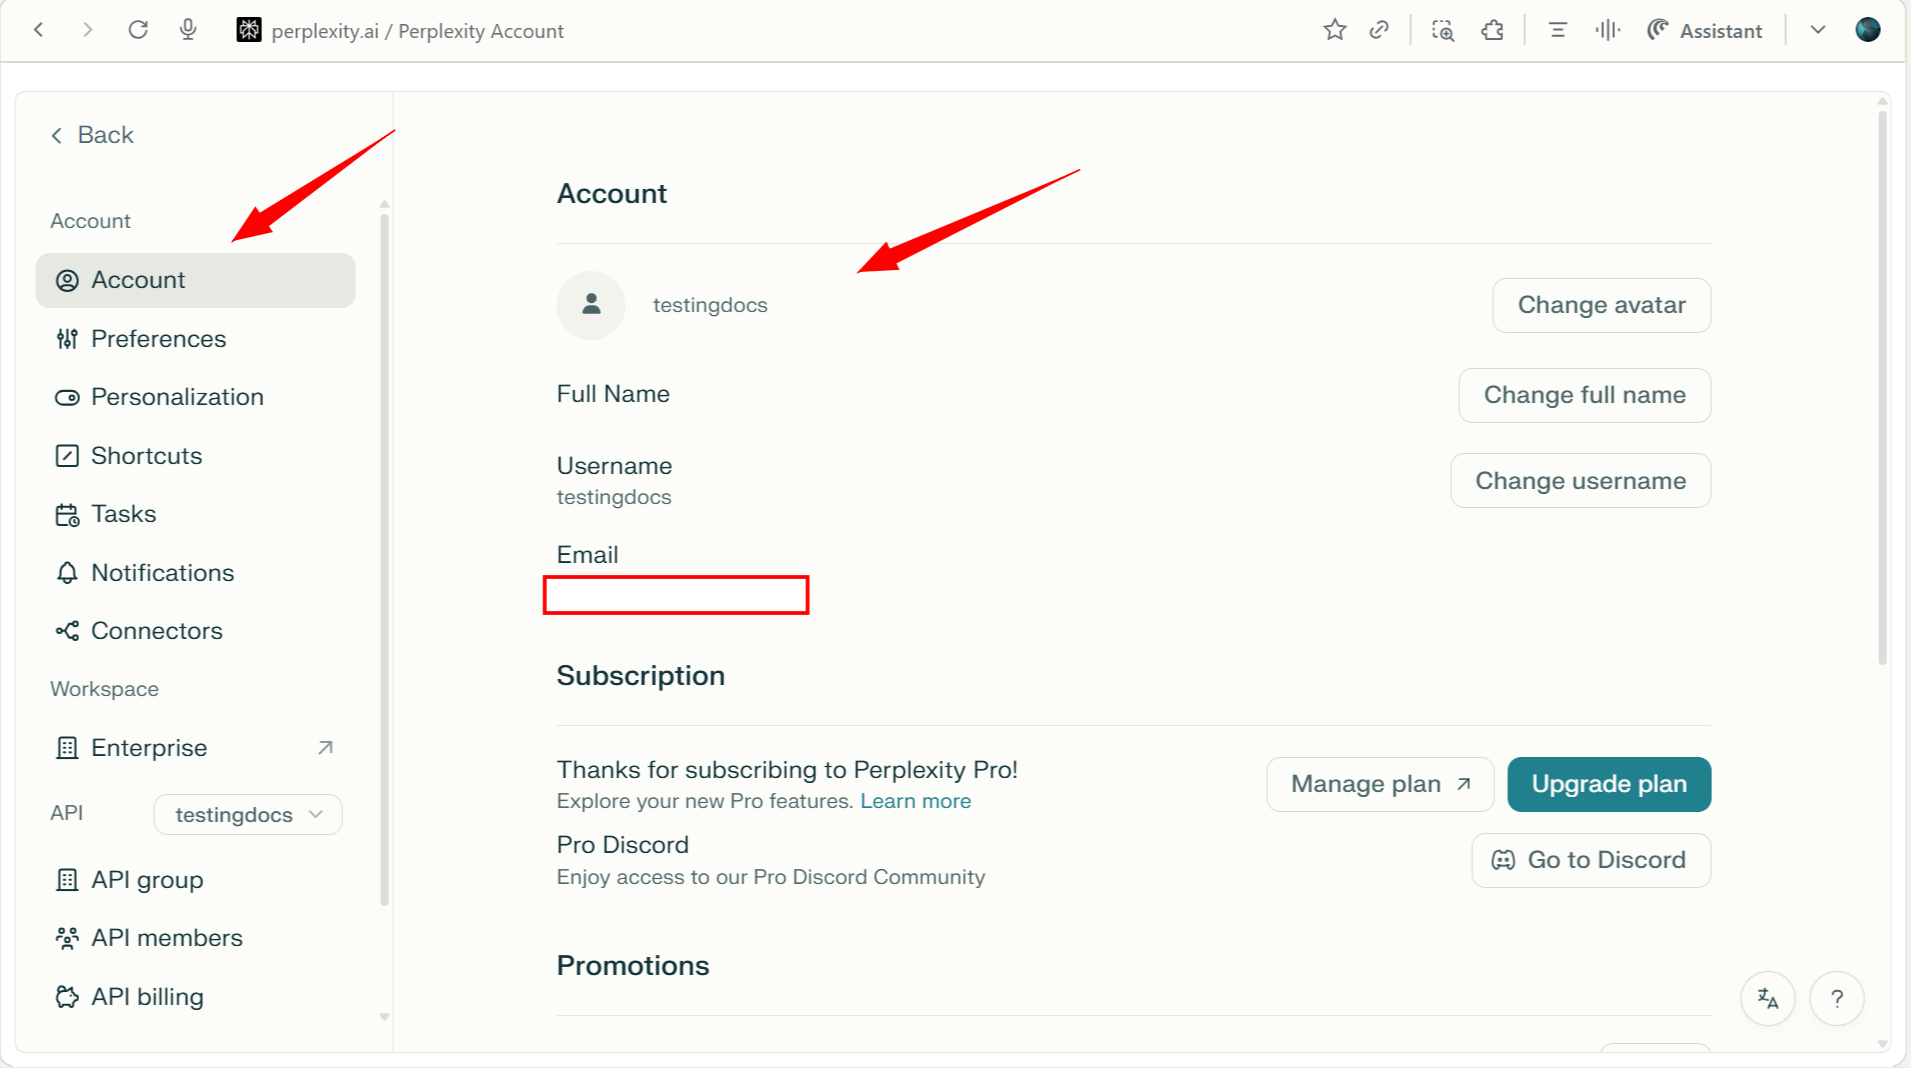Image resolution: width=1911 pixels, height=1068 pixels.
Task: Open API billing settings
Action: click(x=195, y=997)
